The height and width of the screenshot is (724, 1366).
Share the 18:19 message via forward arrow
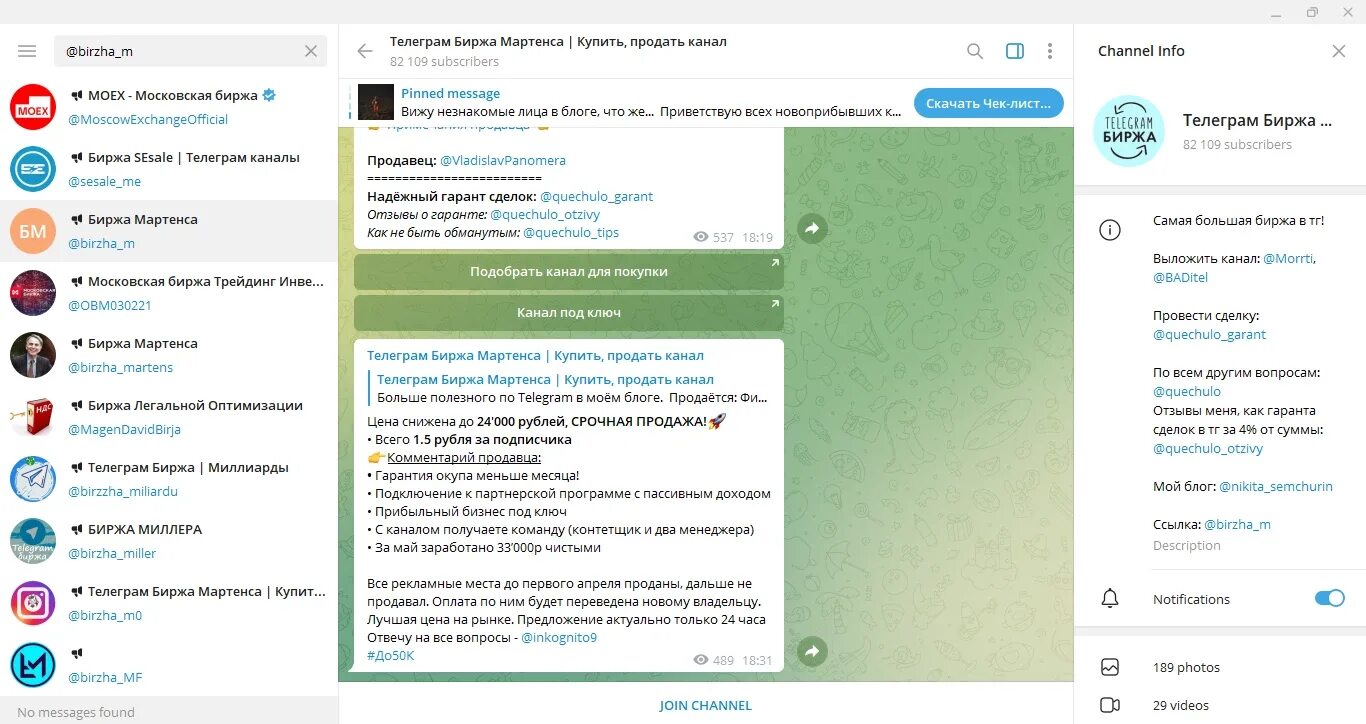812,229
